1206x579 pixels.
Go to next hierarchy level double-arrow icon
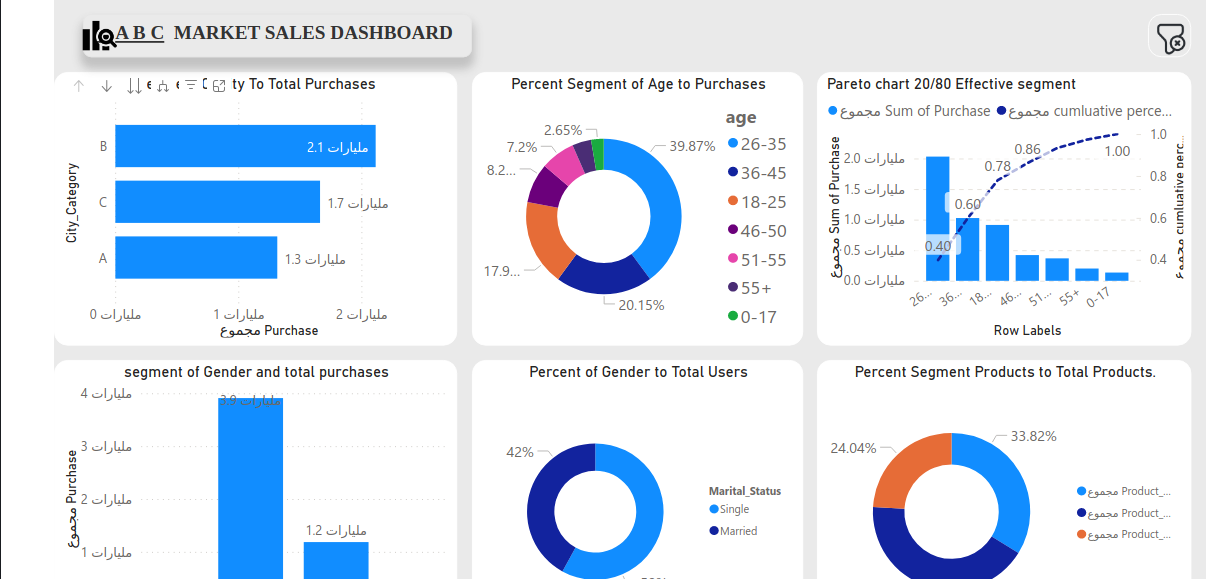click(135, 86)
